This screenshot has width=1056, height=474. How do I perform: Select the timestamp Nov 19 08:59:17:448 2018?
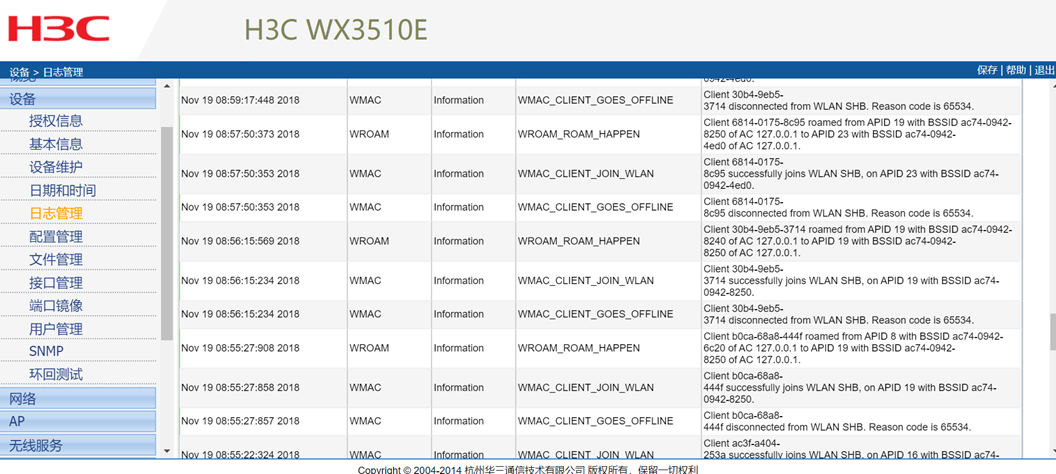pos(240,100)
